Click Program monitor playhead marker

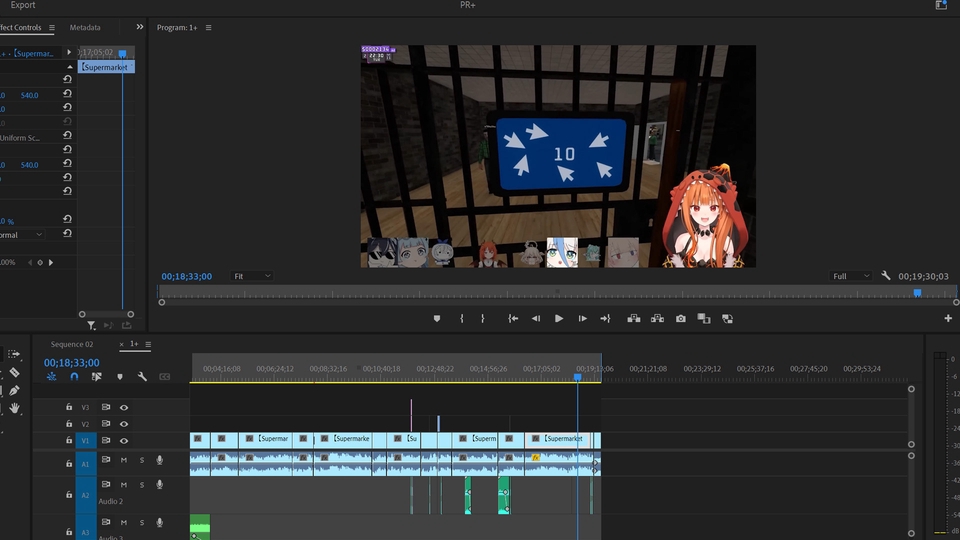(917, 293)
